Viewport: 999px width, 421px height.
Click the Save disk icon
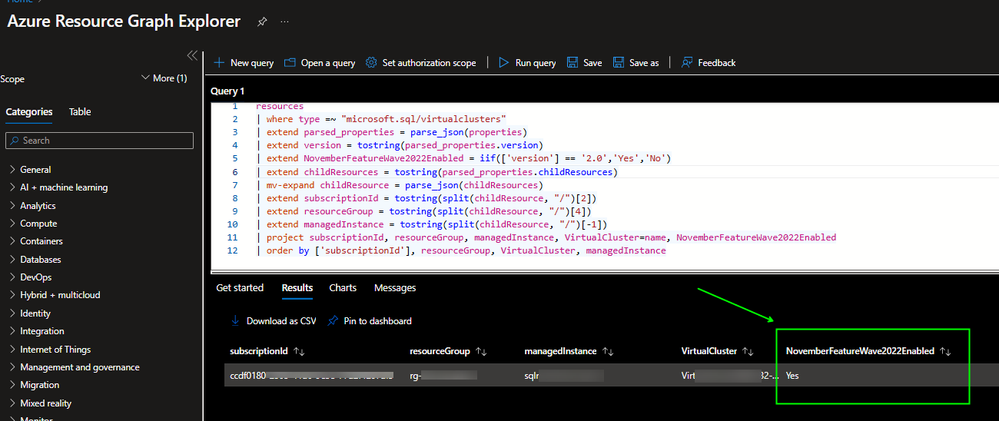(572, 62)
